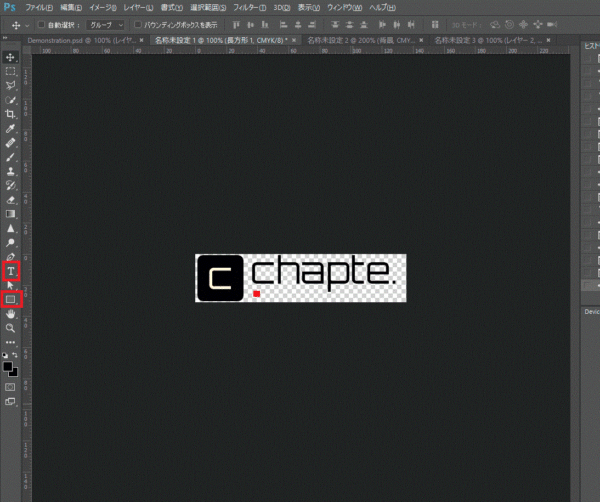This screenshot has height=502, width=600.
Task: Distribute left edges in options bar
Action: (382, 25)
